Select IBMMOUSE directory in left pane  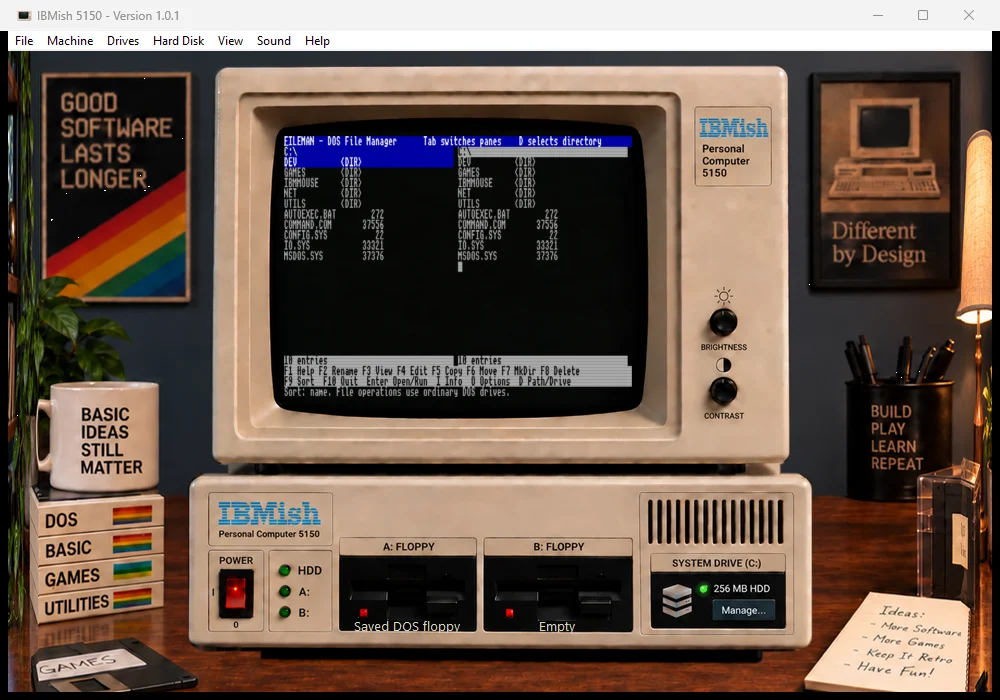coord(368,183)
